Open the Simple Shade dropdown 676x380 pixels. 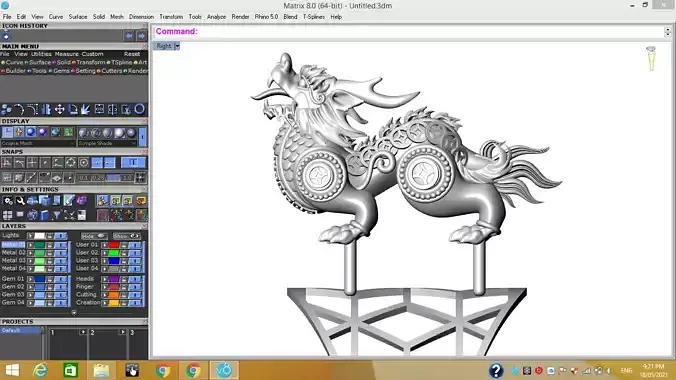[x=107, y=143]
